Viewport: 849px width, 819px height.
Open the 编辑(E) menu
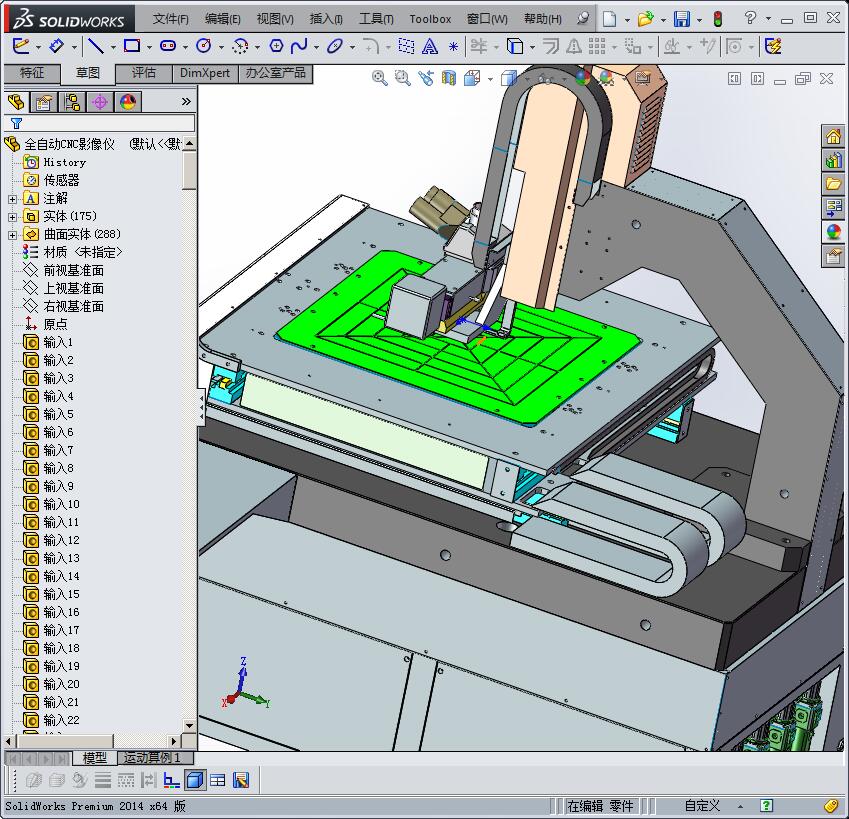(x=223, y=19)
